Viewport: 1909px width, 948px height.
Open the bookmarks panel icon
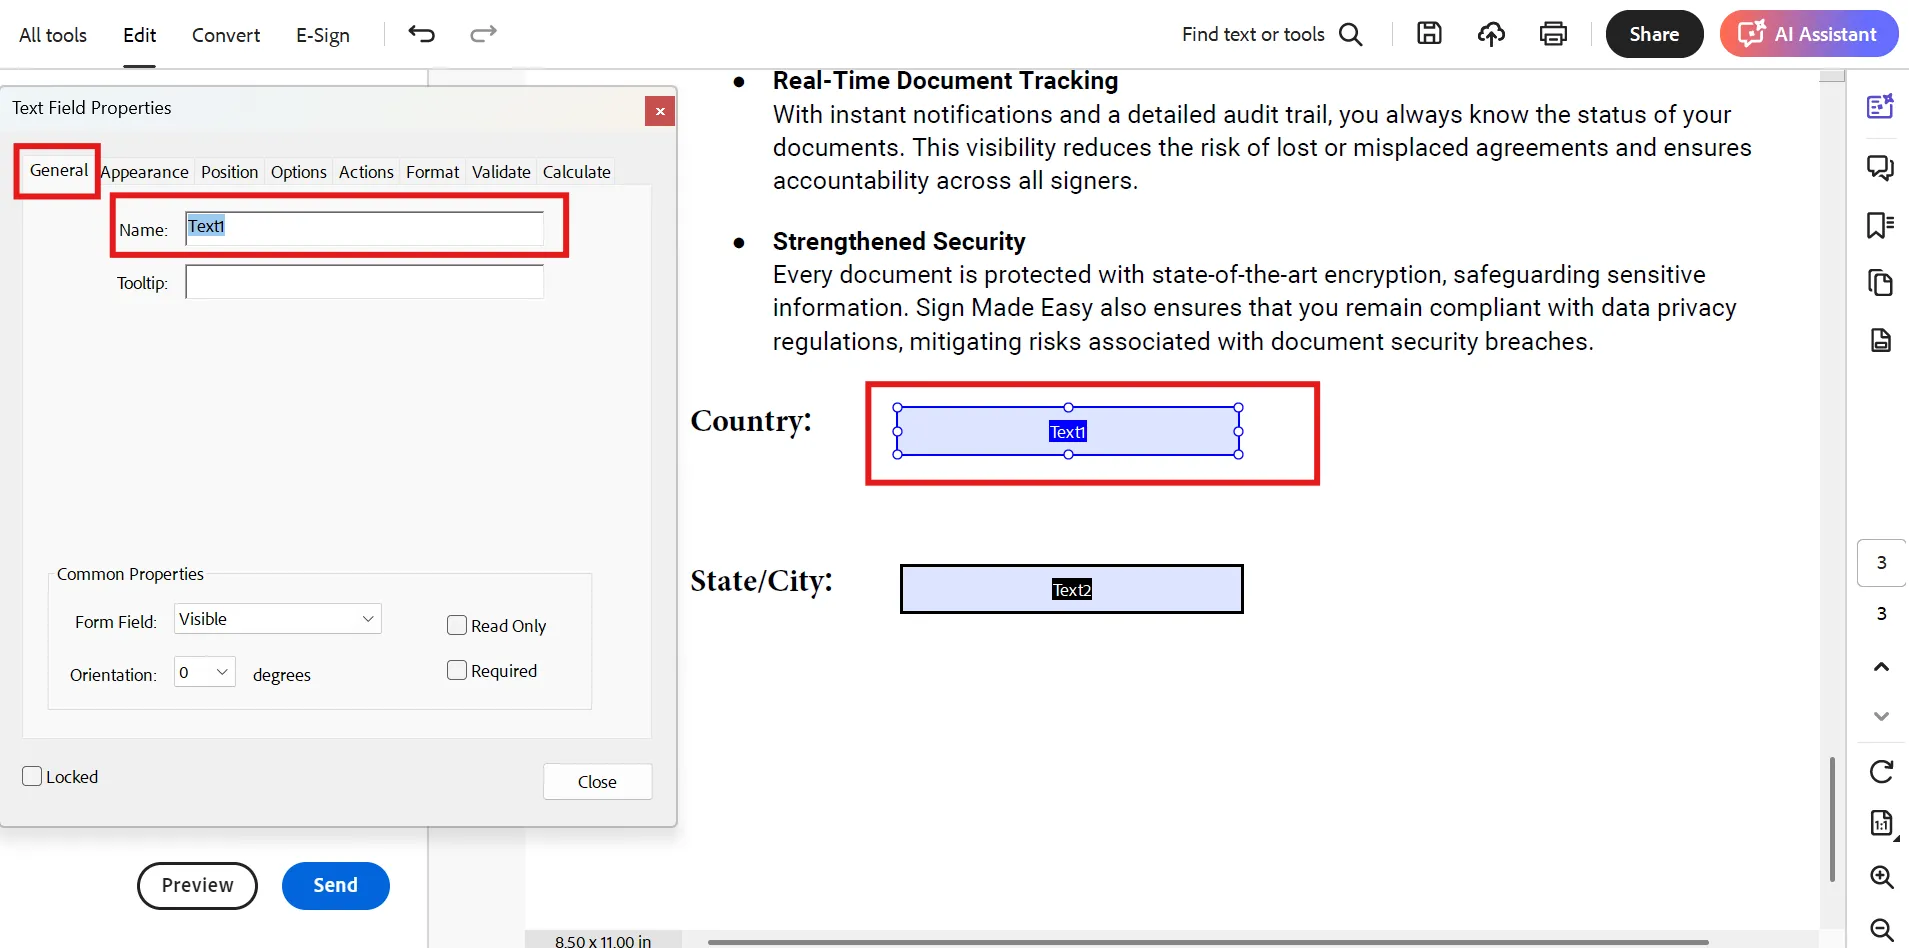tap(1880, 225)
